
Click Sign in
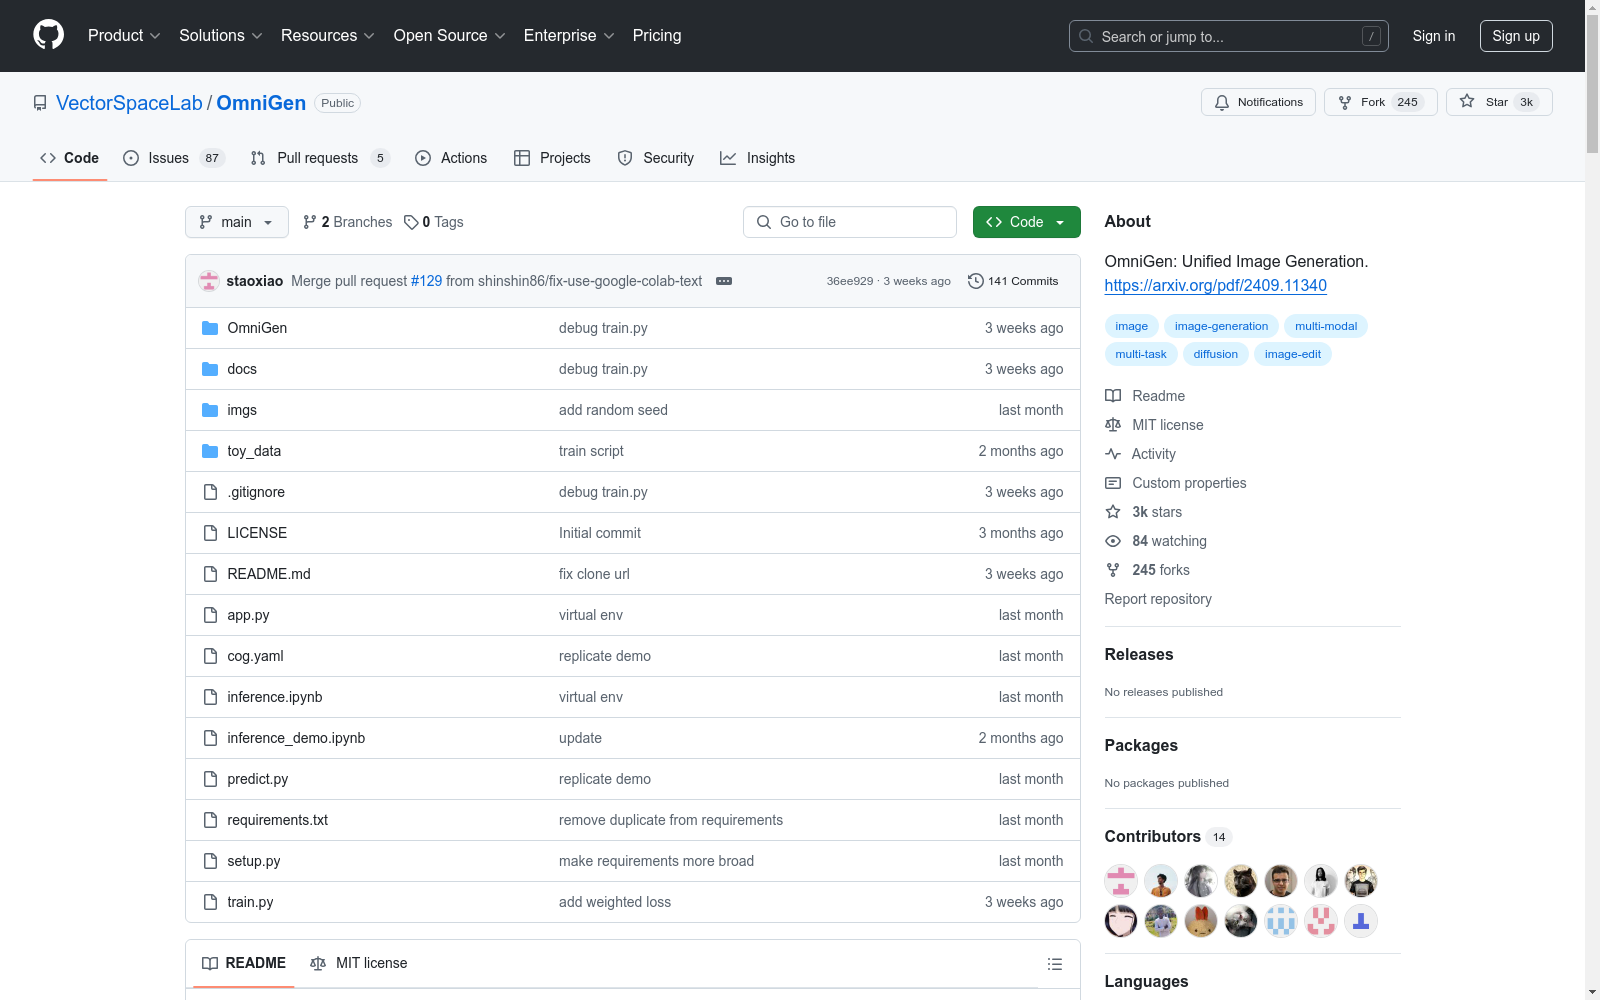[x=1434, y=36]
